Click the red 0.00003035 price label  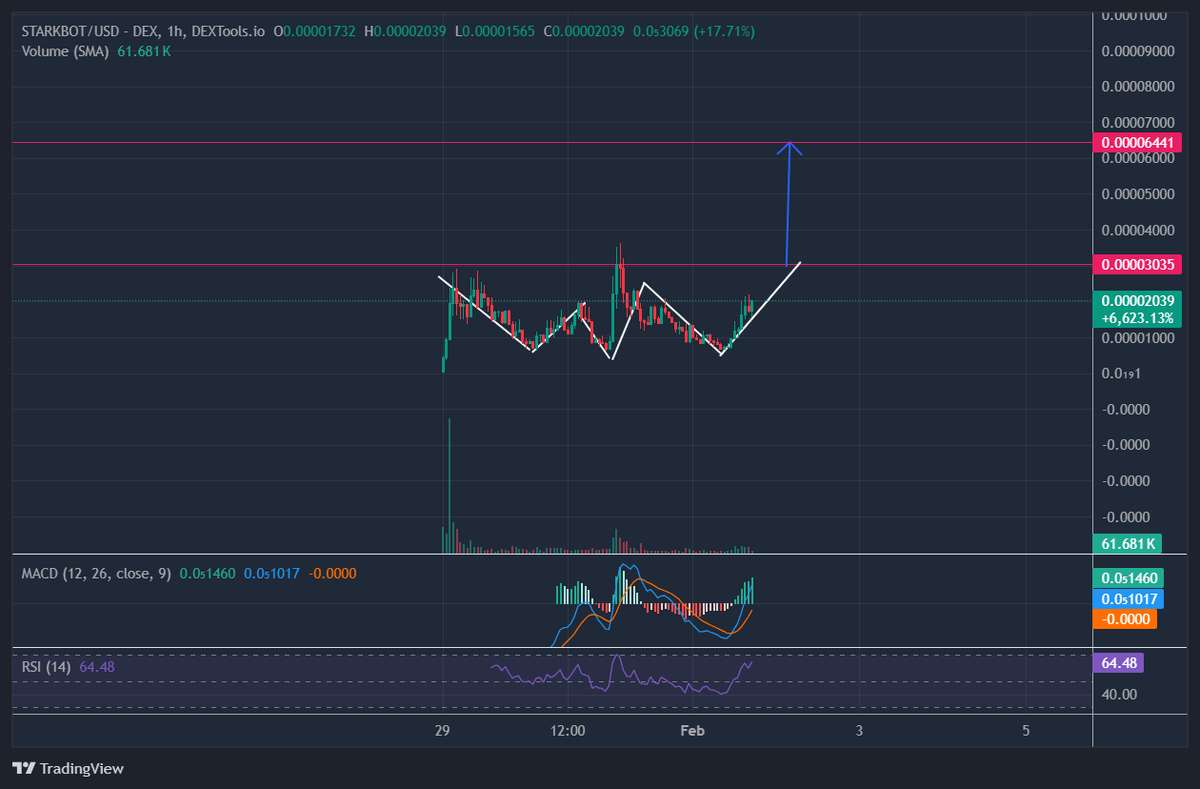(x=1138, y=265)
